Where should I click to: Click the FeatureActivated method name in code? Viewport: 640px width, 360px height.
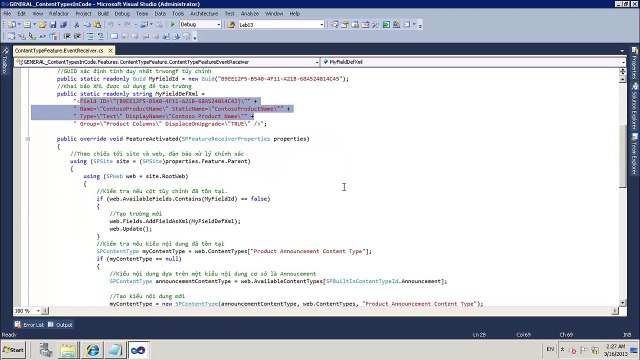(152, 139)
